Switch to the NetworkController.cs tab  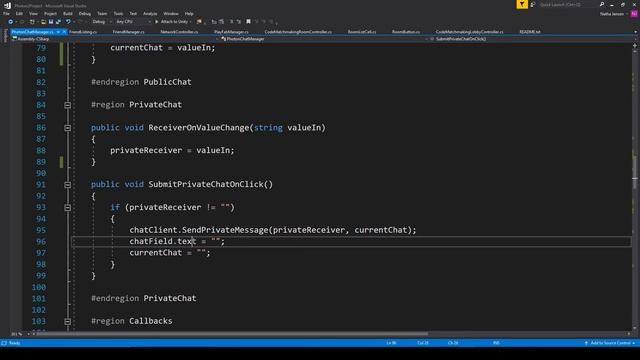point(179,32)
